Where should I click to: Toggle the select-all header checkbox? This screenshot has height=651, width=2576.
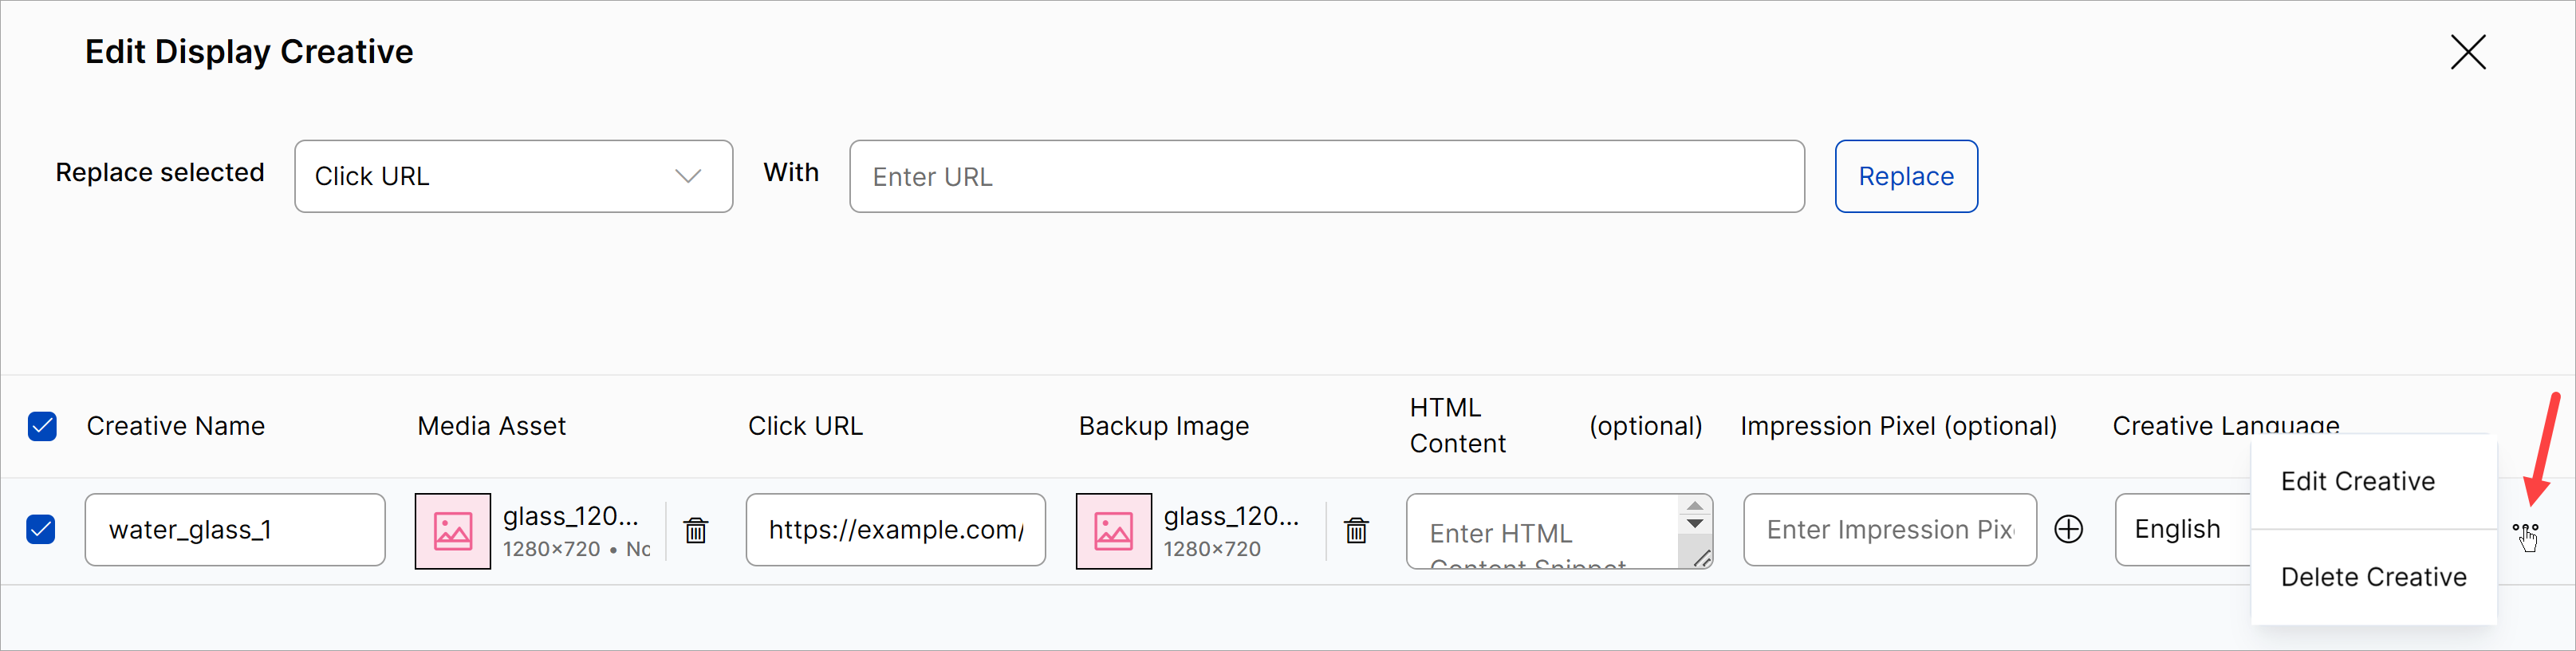tap(42, 426)
